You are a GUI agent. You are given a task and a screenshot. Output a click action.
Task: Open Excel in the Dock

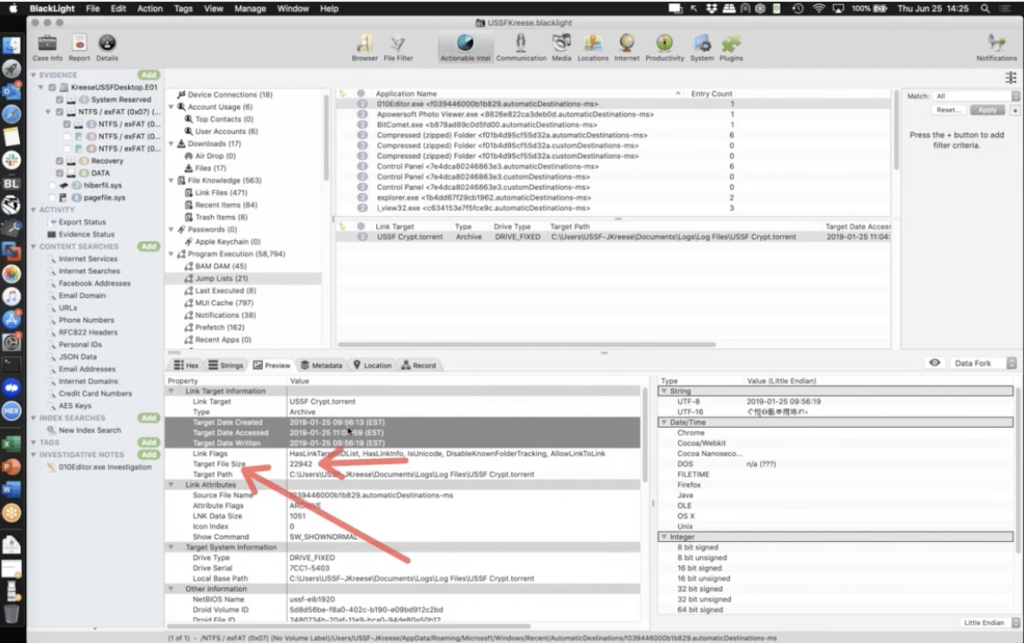11,444
